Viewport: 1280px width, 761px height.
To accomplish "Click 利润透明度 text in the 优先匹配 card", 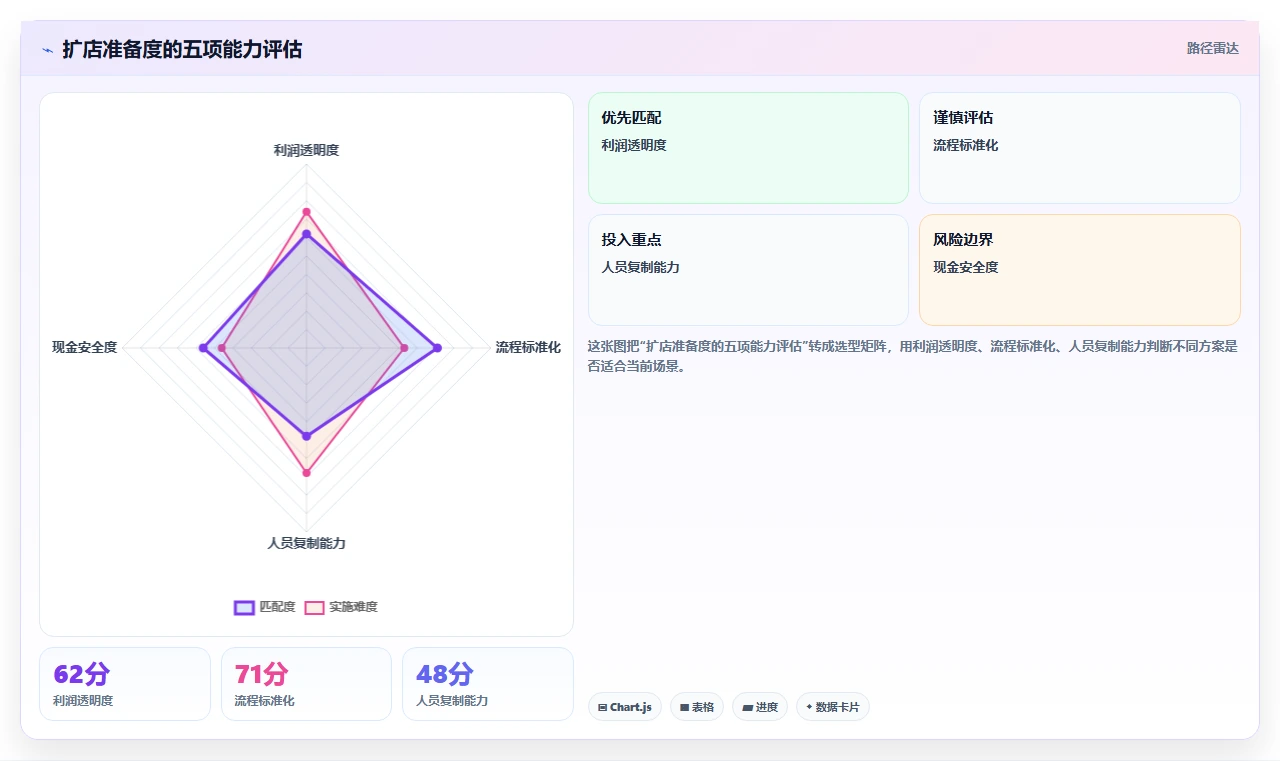I will pyautogui.click(x=634, y=145).
